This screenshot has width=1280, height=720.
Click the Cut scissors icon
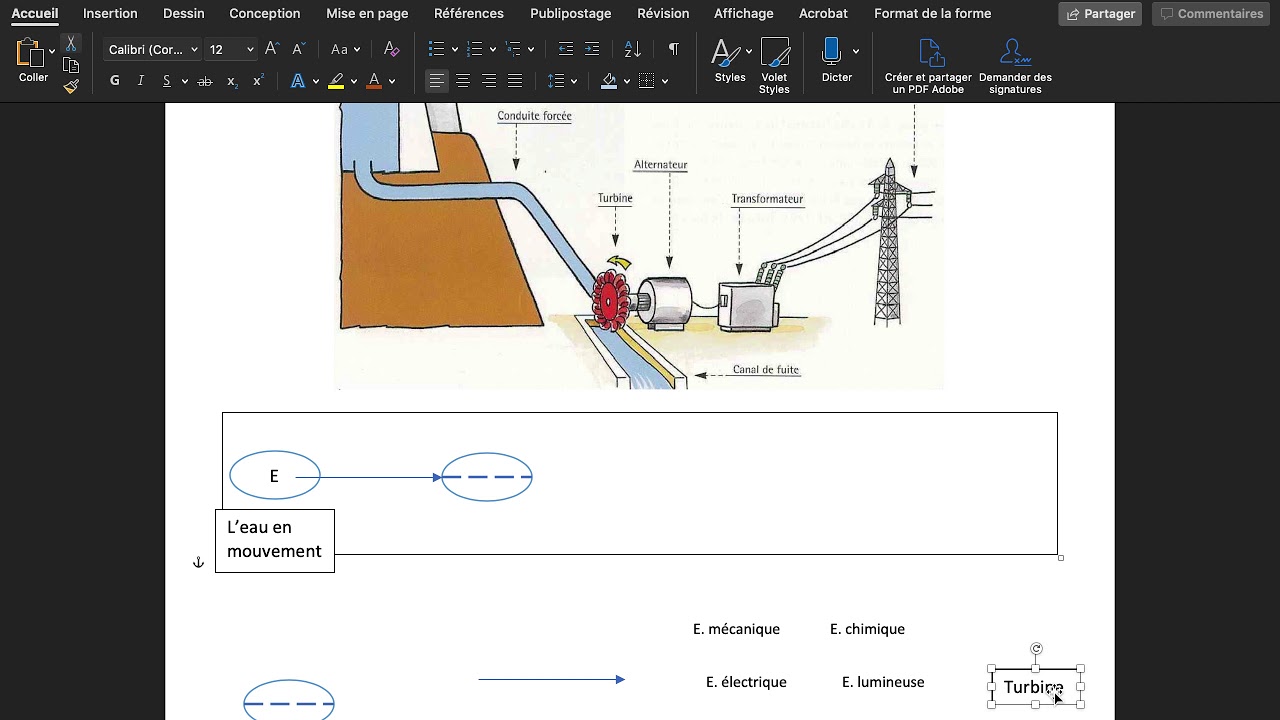point(71,44)
